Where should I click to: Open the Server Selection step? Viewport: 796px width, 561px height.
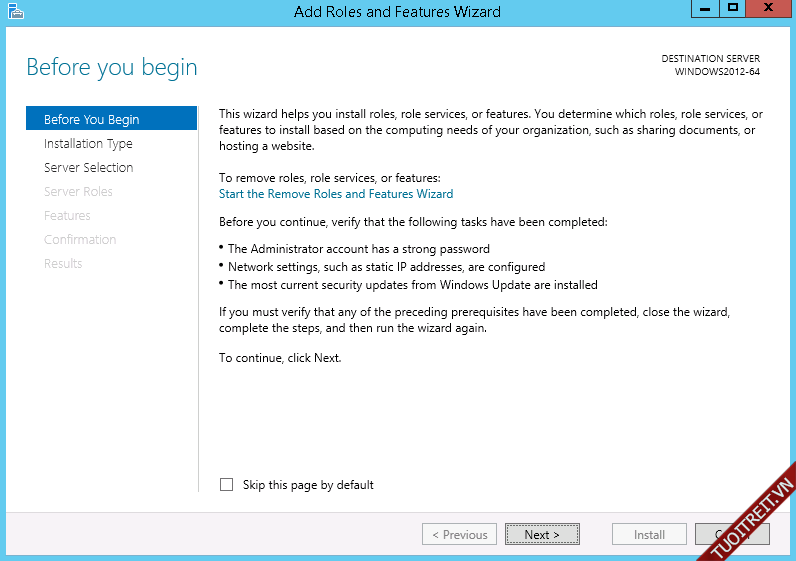(88, 168)
